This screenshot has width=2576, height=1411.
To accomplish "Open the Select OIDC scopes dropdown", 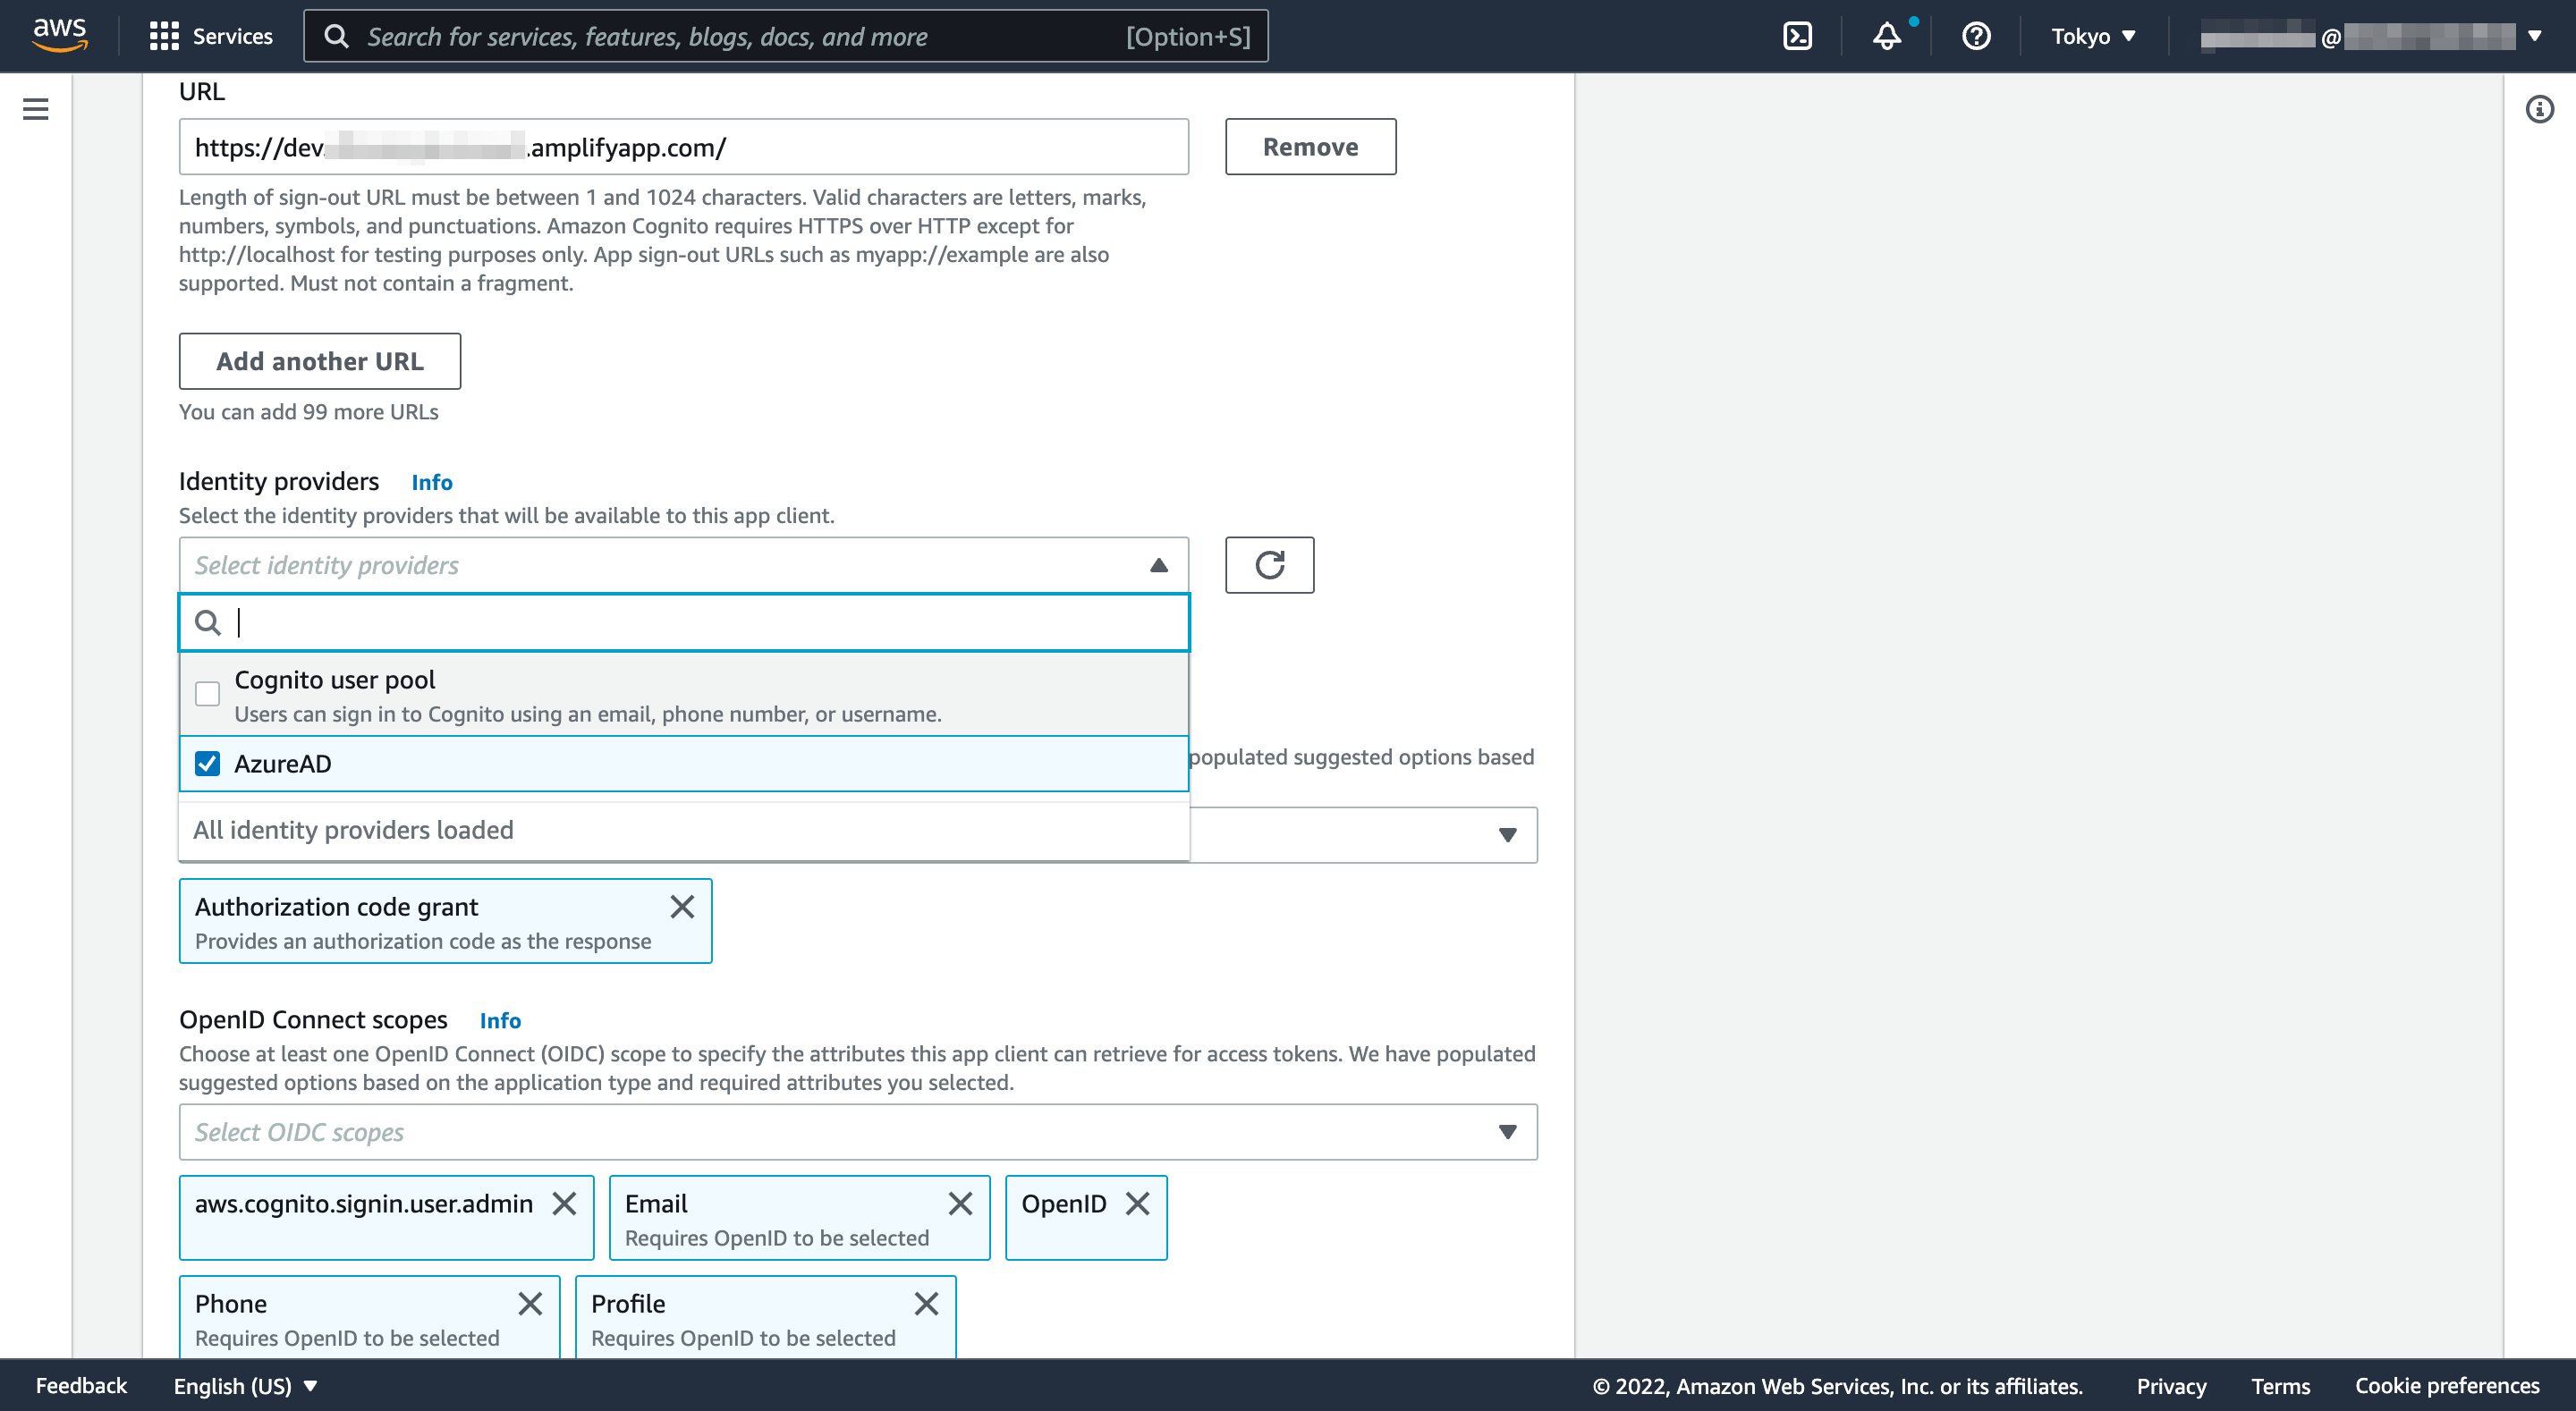I will pos(1508,1131).
